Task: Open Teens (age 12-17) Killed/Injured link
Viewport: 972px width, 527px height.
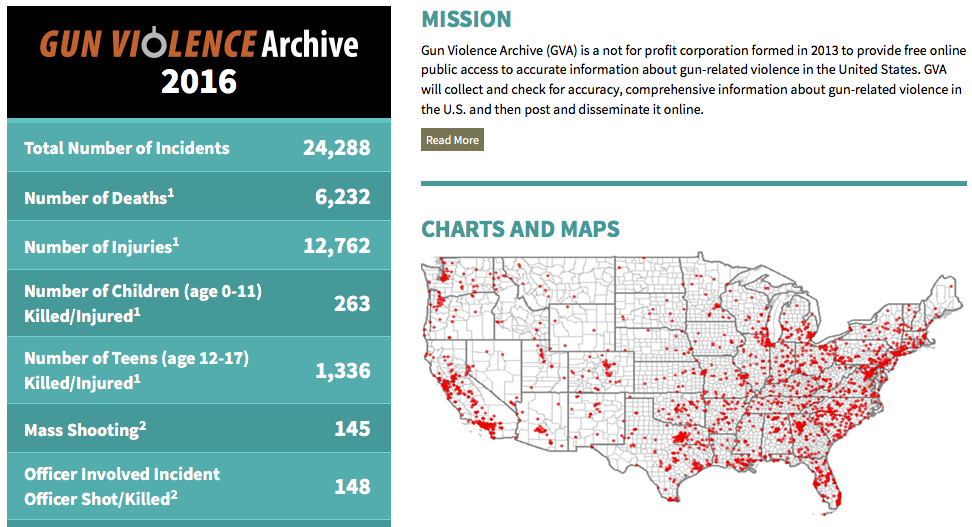Action: coord(136,370)
